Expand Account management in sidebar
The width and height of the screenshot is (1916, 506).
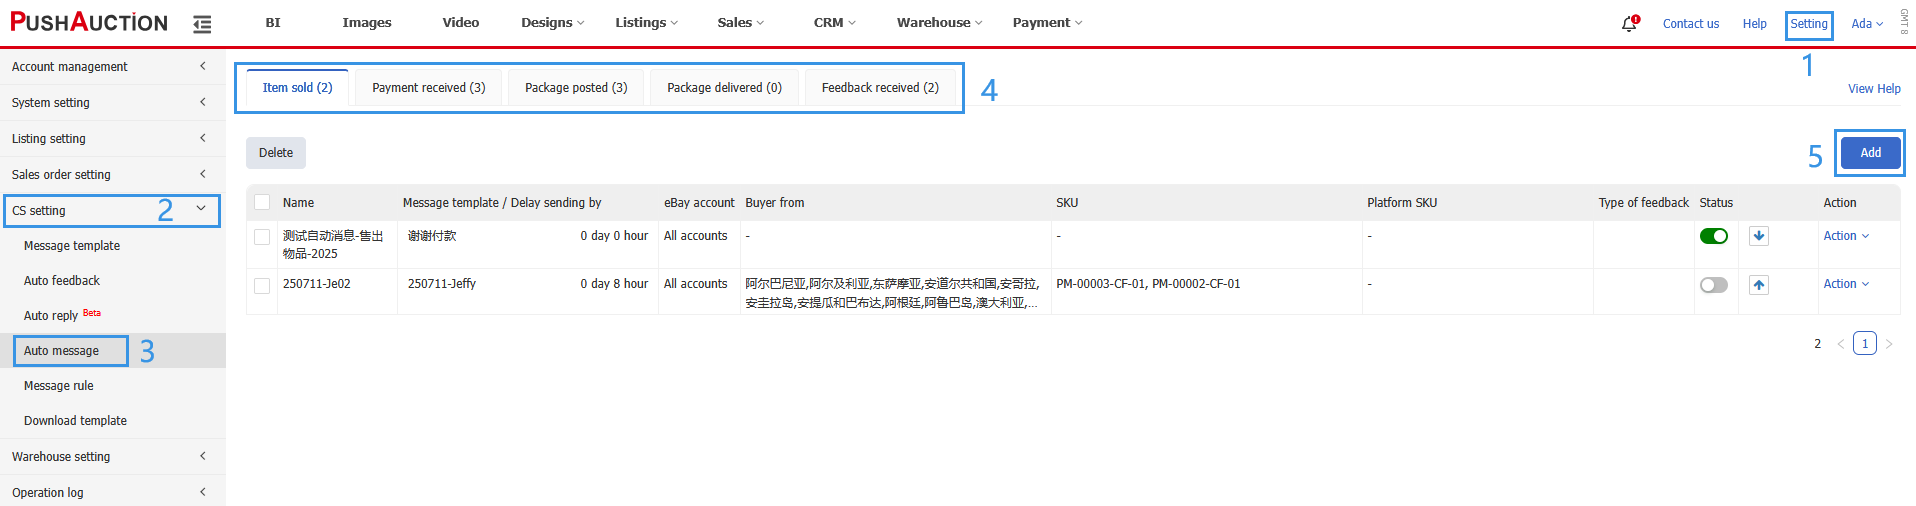110,67
